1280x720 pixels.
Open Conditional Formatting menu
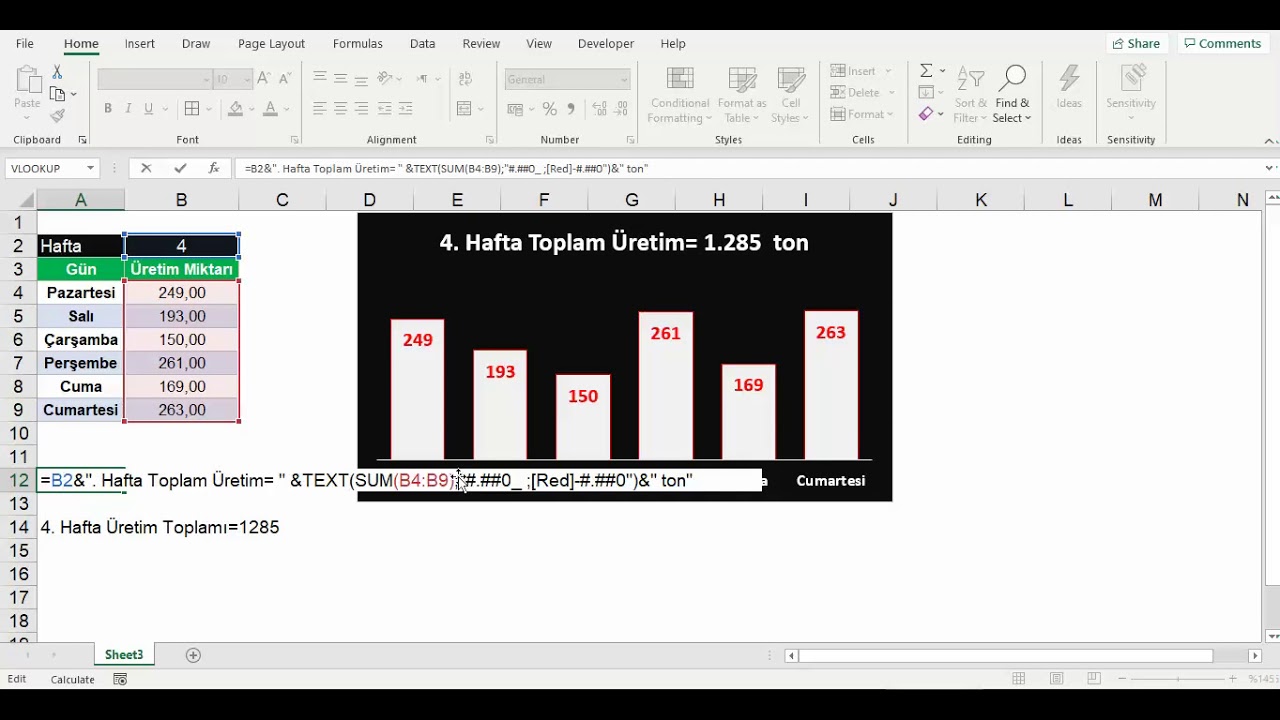click(x=679, y=95)
